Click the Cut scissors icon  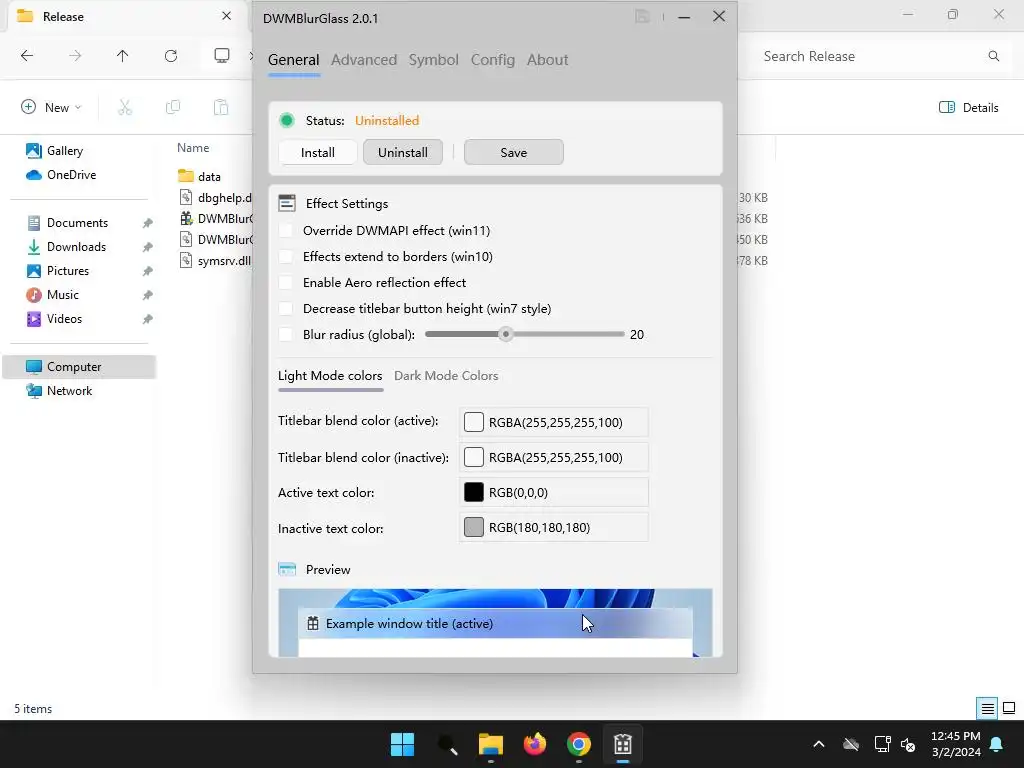(x=125, y=107)
